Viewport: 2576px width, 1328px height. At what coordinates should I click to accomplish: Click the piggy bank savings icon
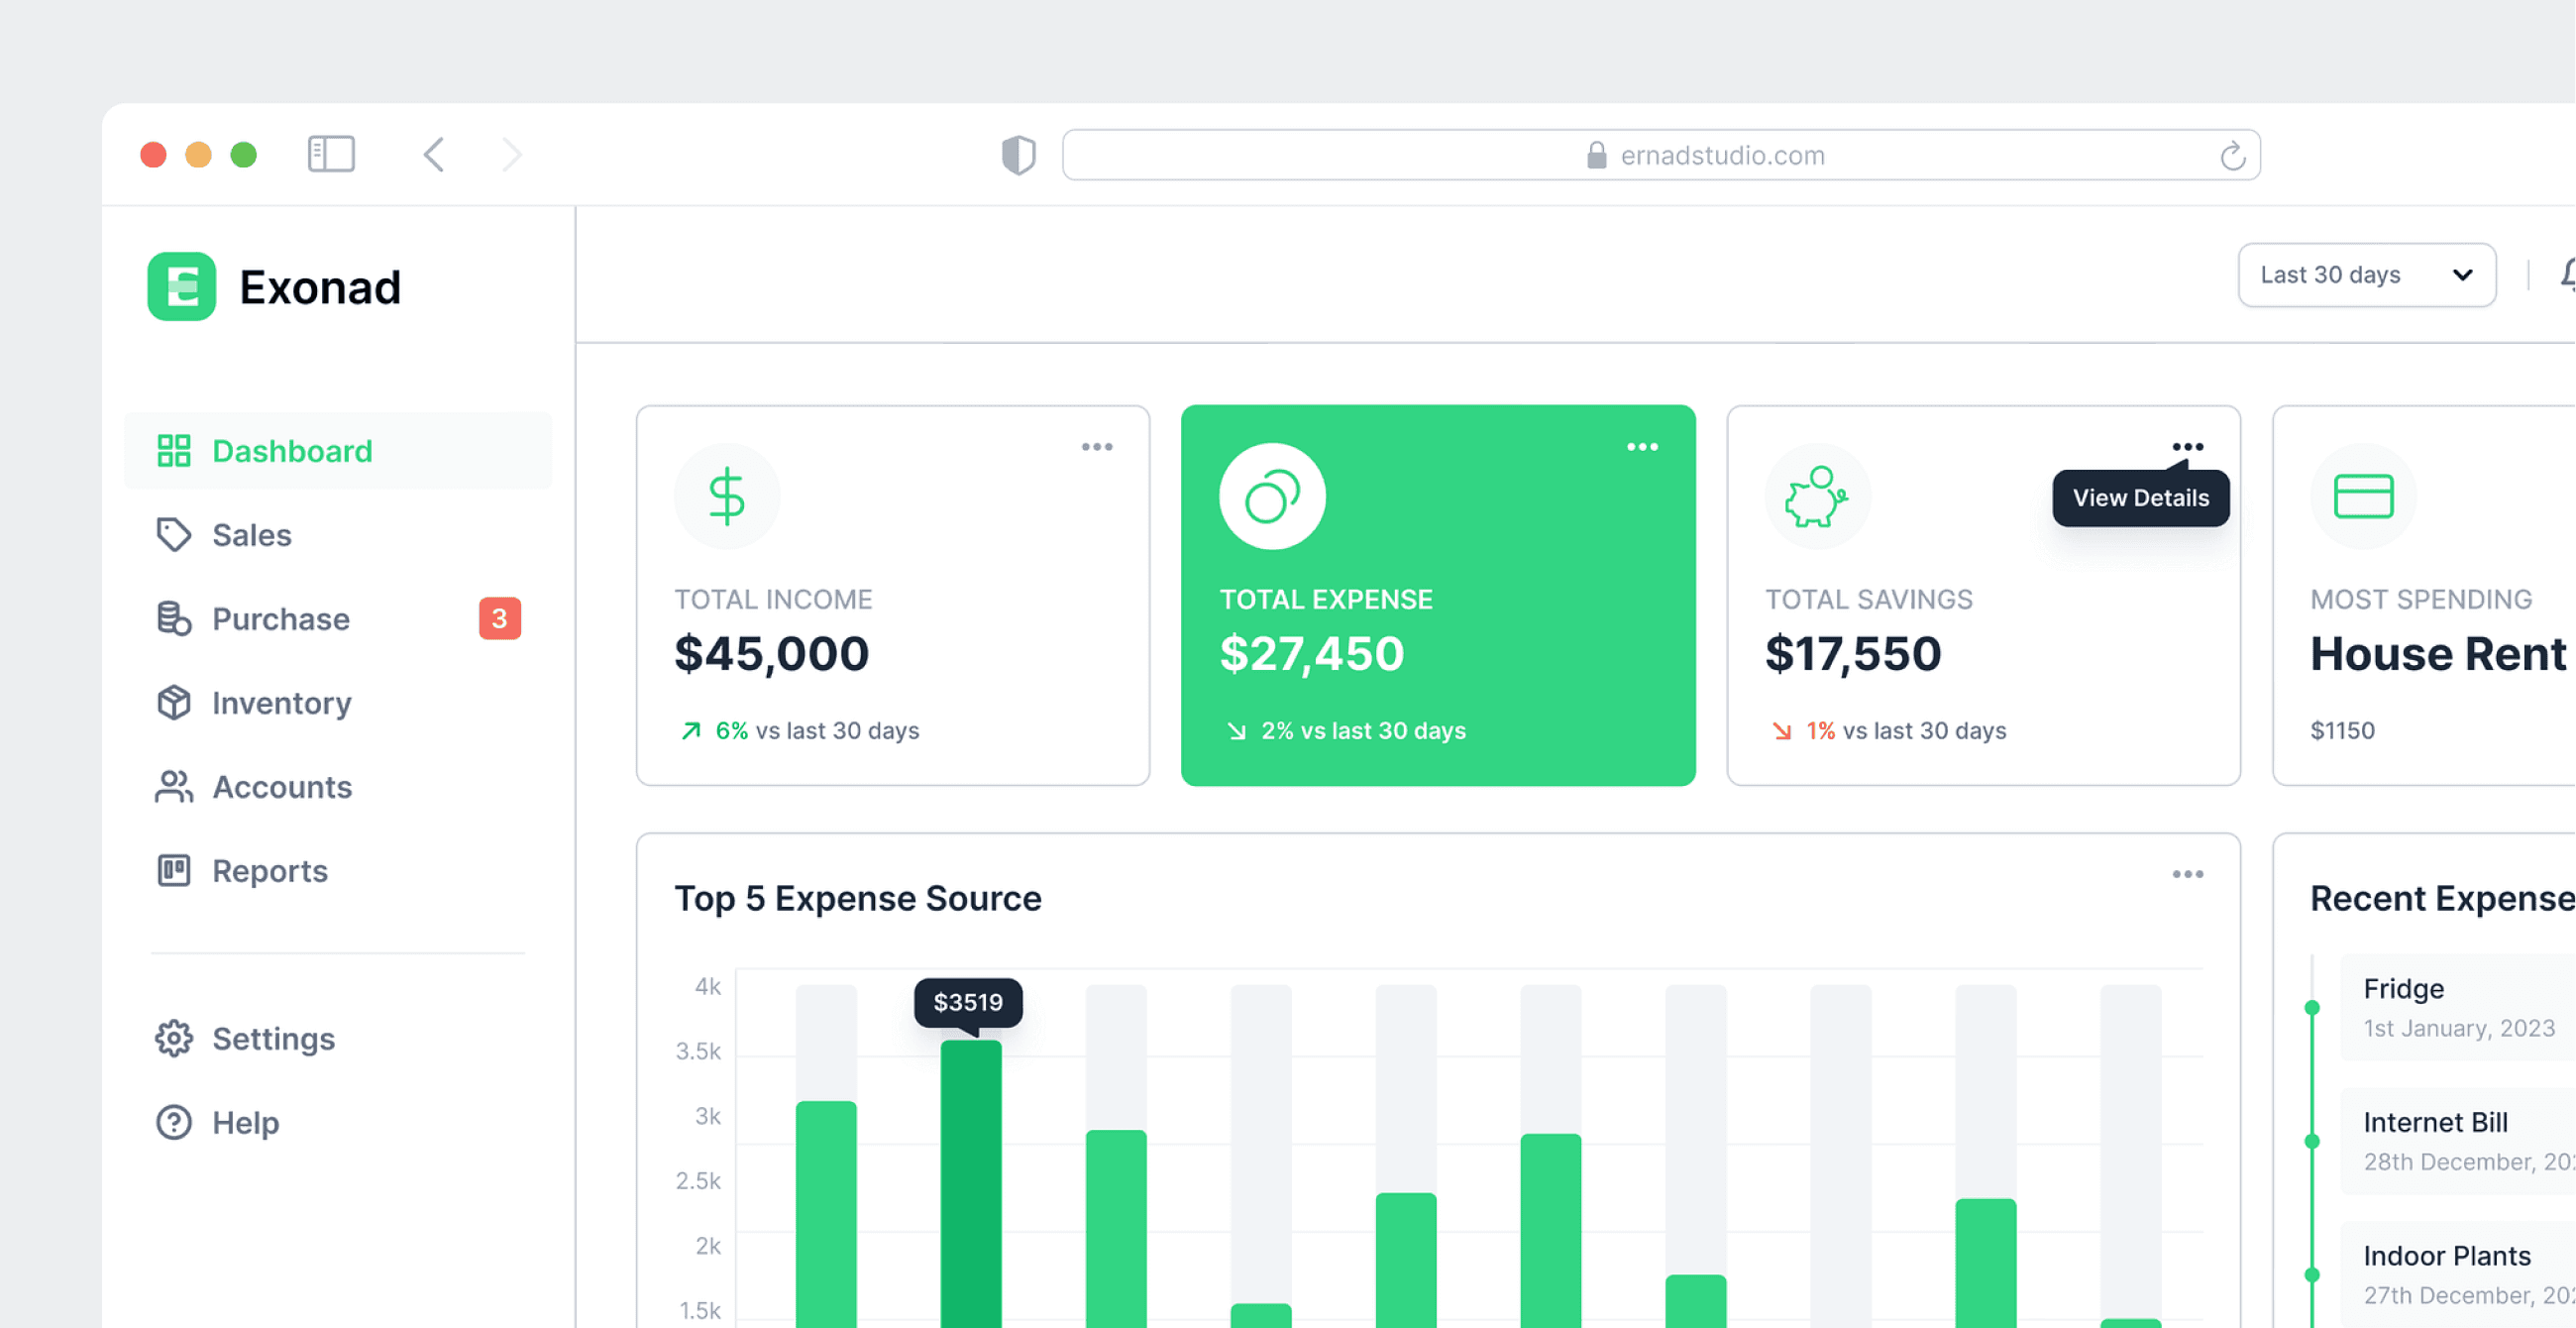click(x=1817, y=497)
